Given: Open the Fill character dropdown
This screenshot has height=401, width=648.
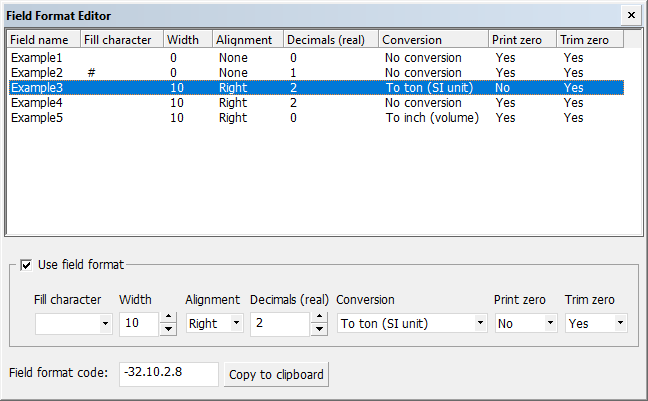Looking at the screenshot, I should pos(105,324).
